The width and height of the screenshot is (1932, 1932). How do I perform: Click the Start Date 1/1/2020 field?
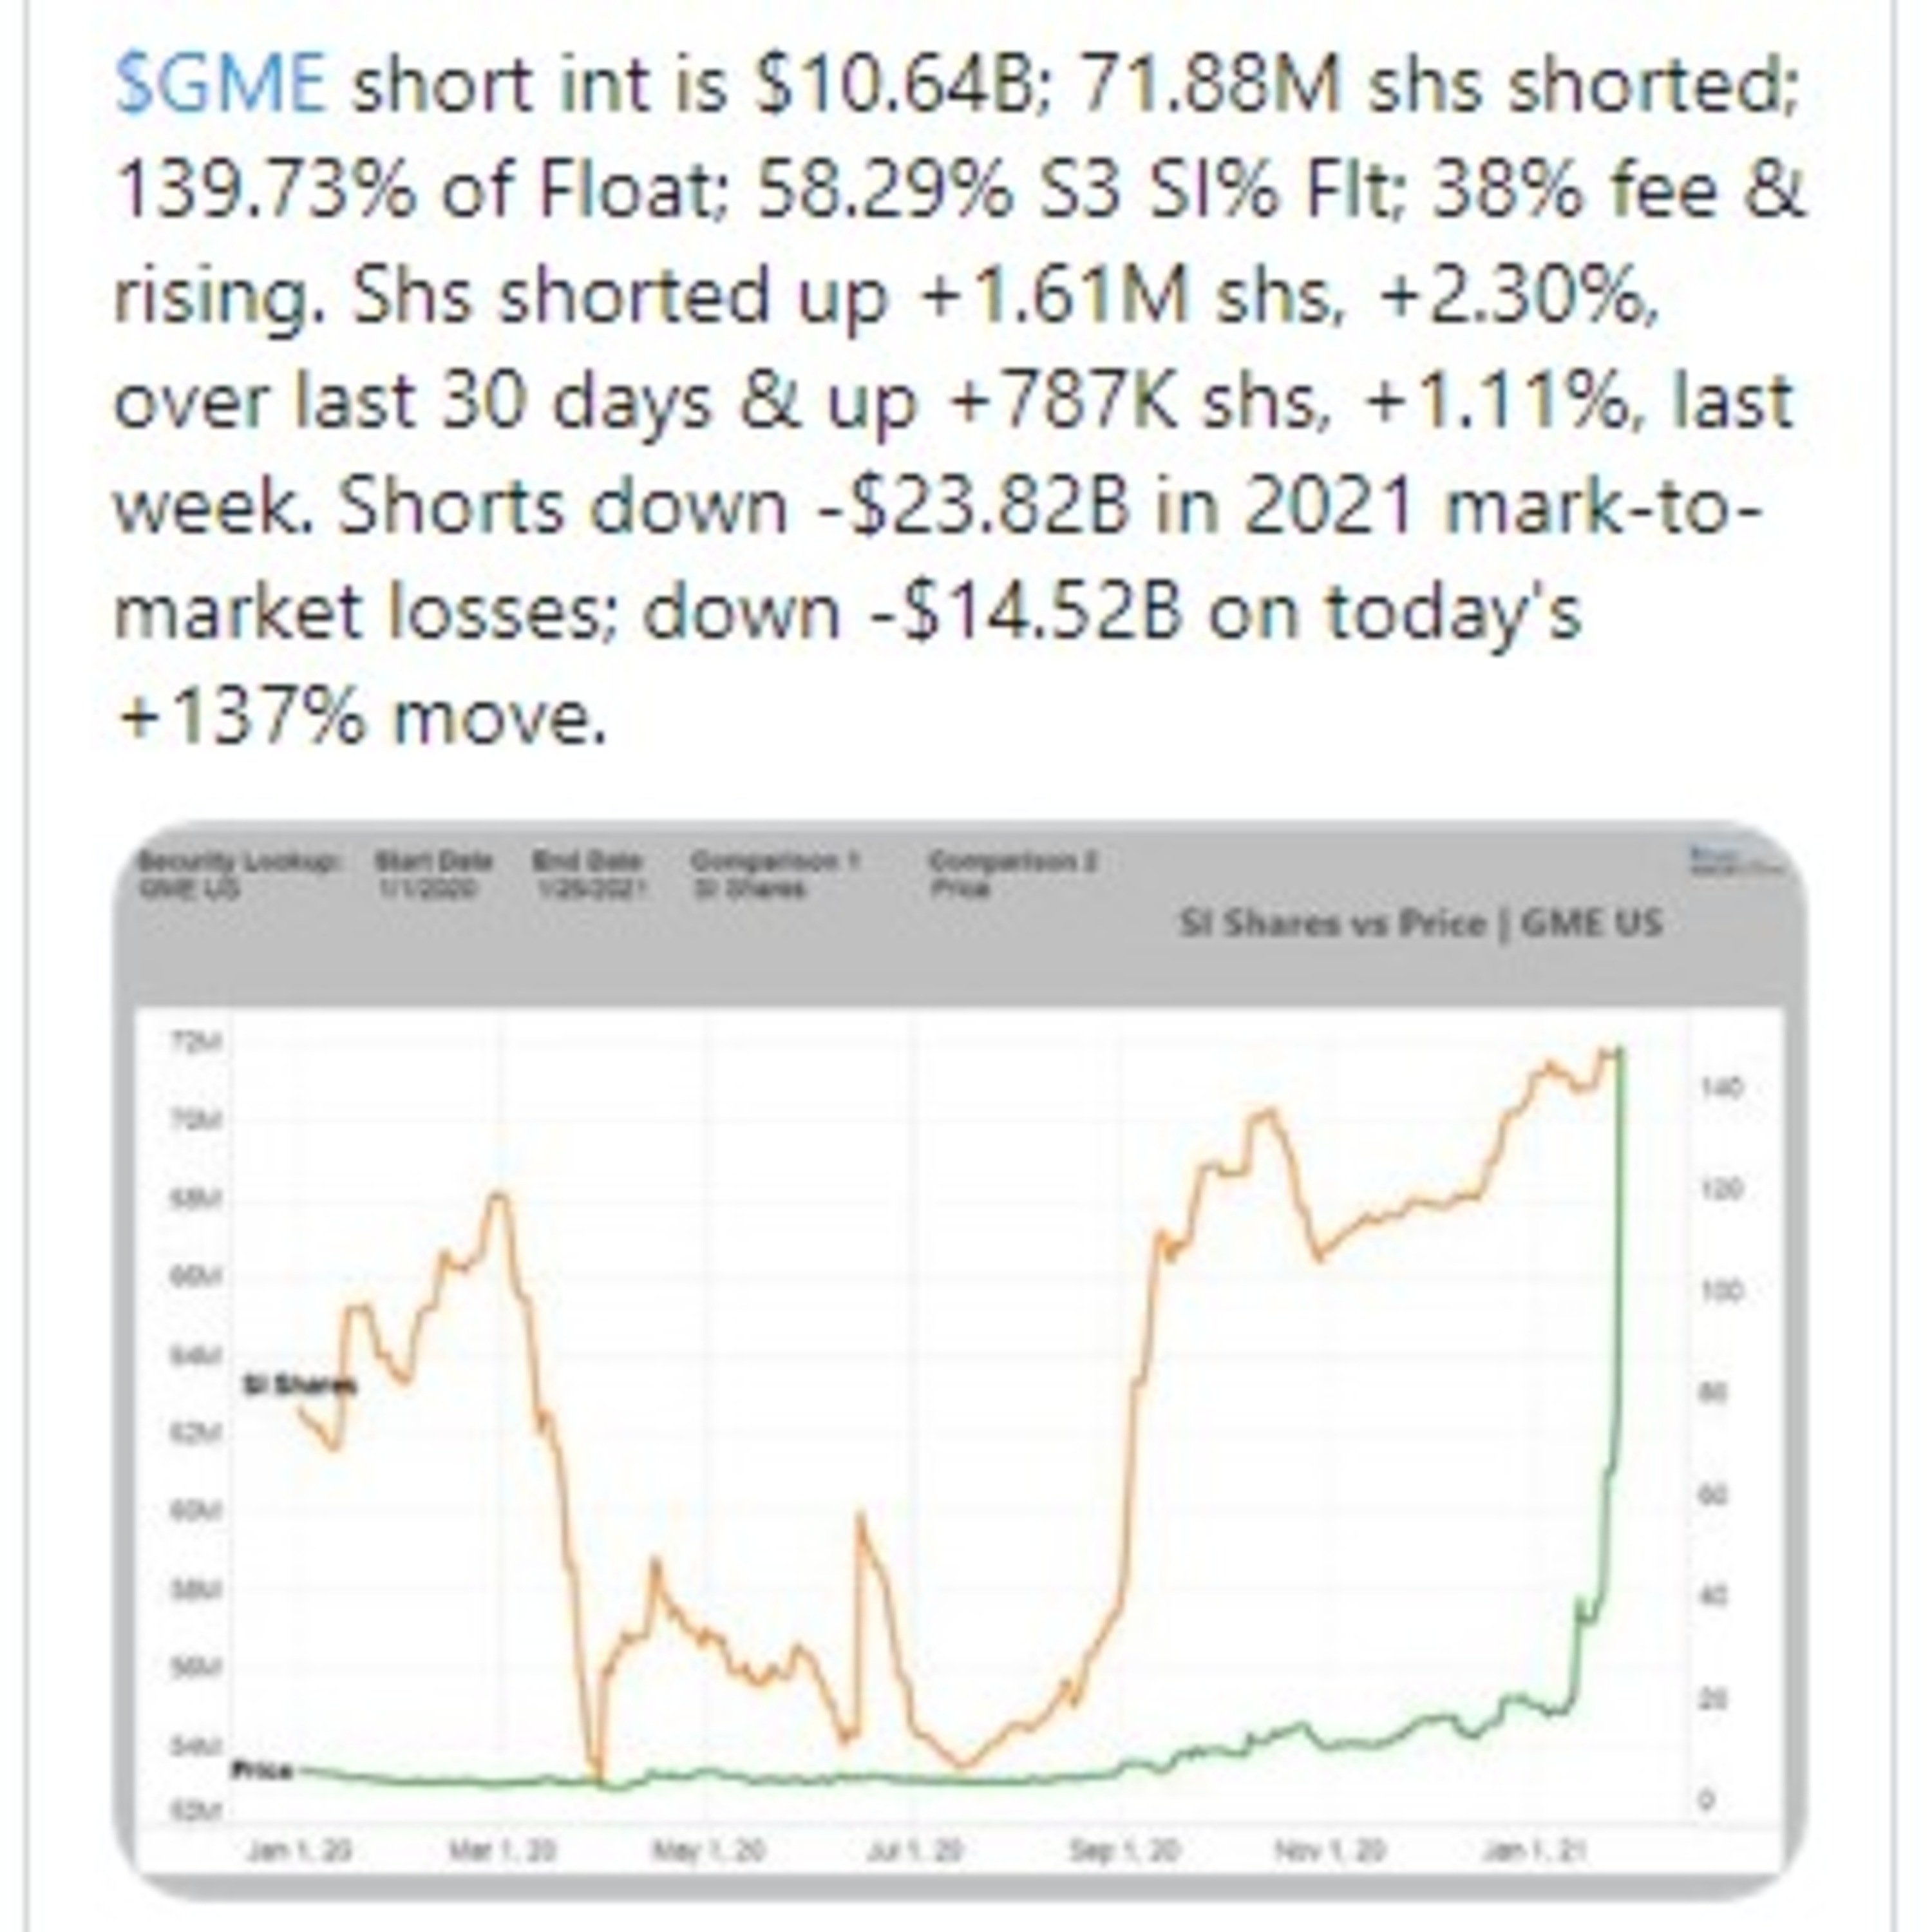coord(433,875)
